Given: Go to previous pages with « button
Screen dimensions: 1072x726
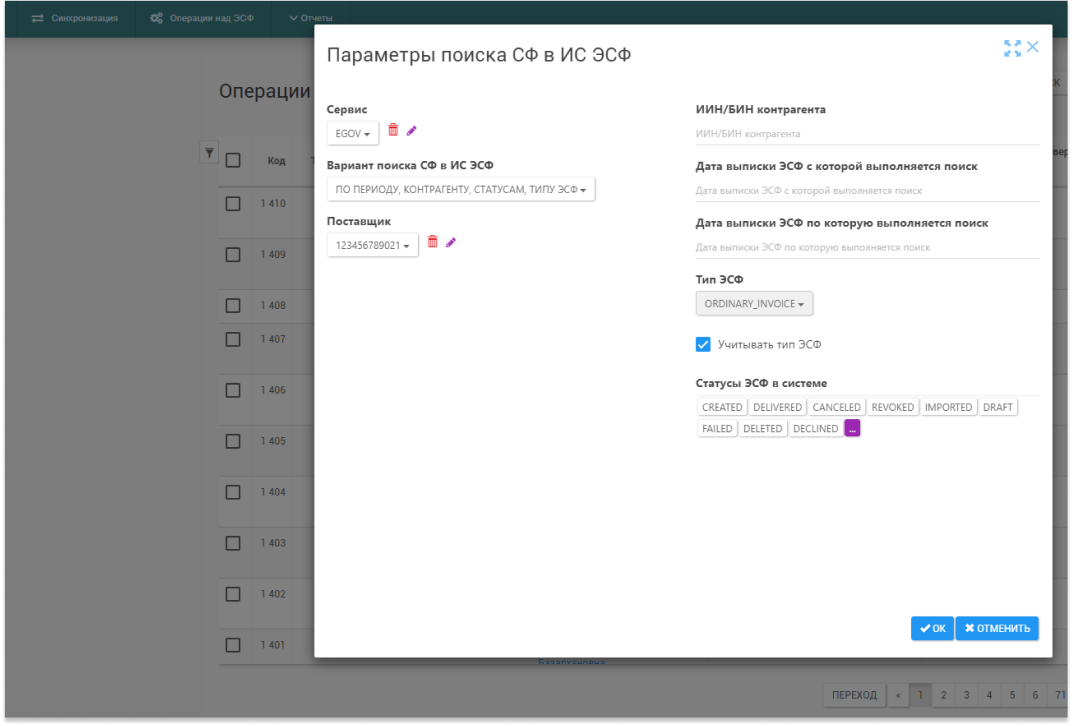Looking at the screenshot, I should click(898, 695).
